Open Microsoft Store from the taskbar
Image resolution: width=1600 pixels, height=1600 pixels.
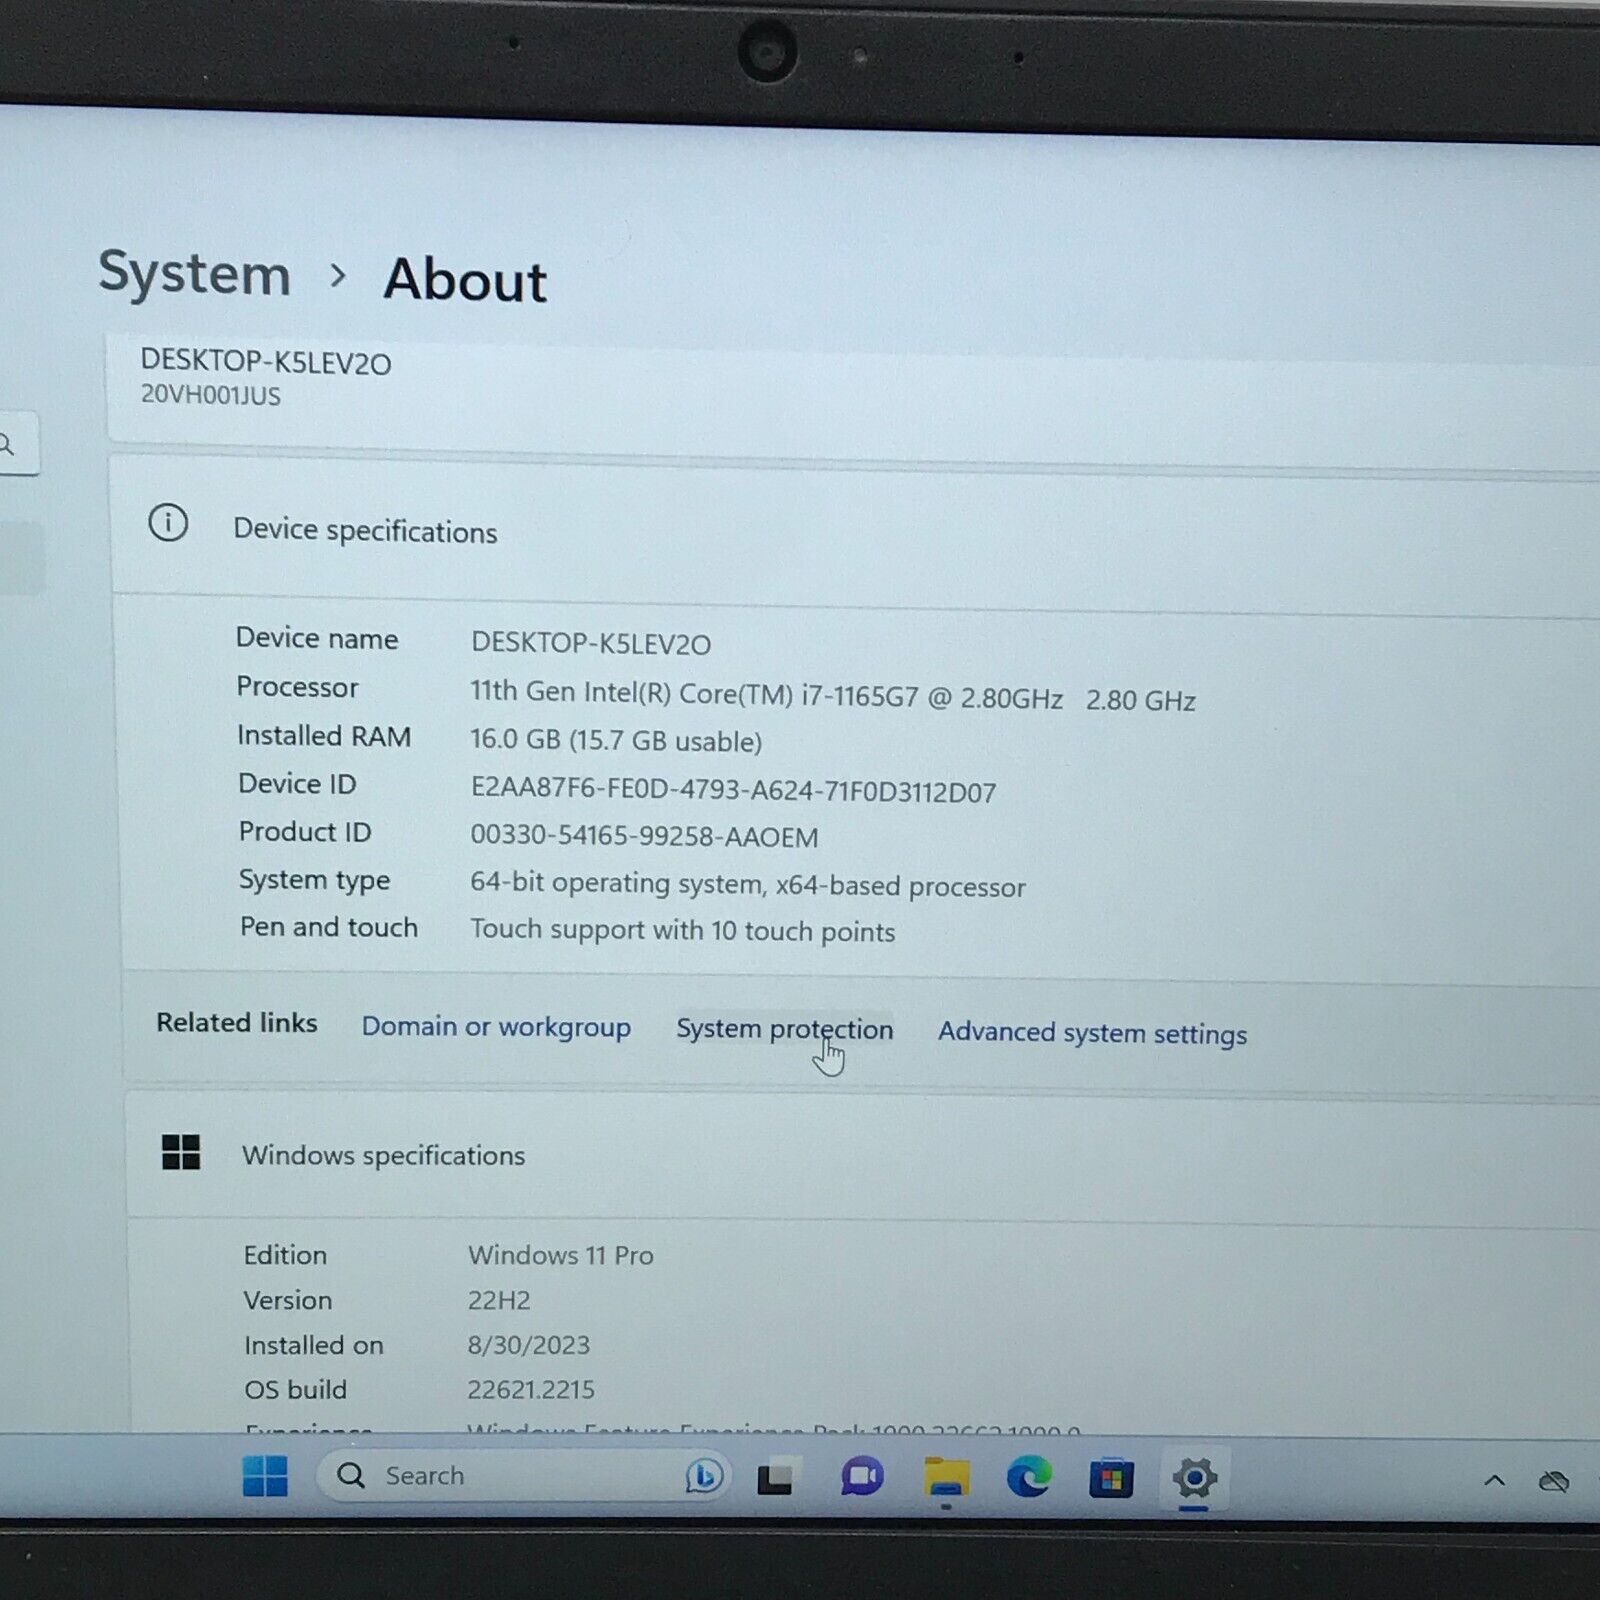1111,1478
